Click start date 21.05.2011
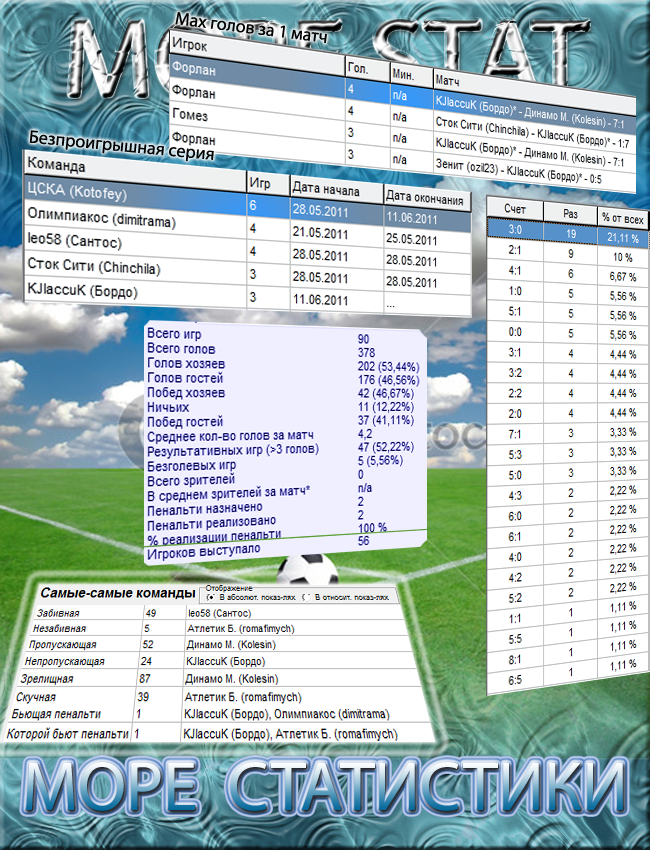The width and height of the screenshot is (650, 850). (x=320, y=234)
